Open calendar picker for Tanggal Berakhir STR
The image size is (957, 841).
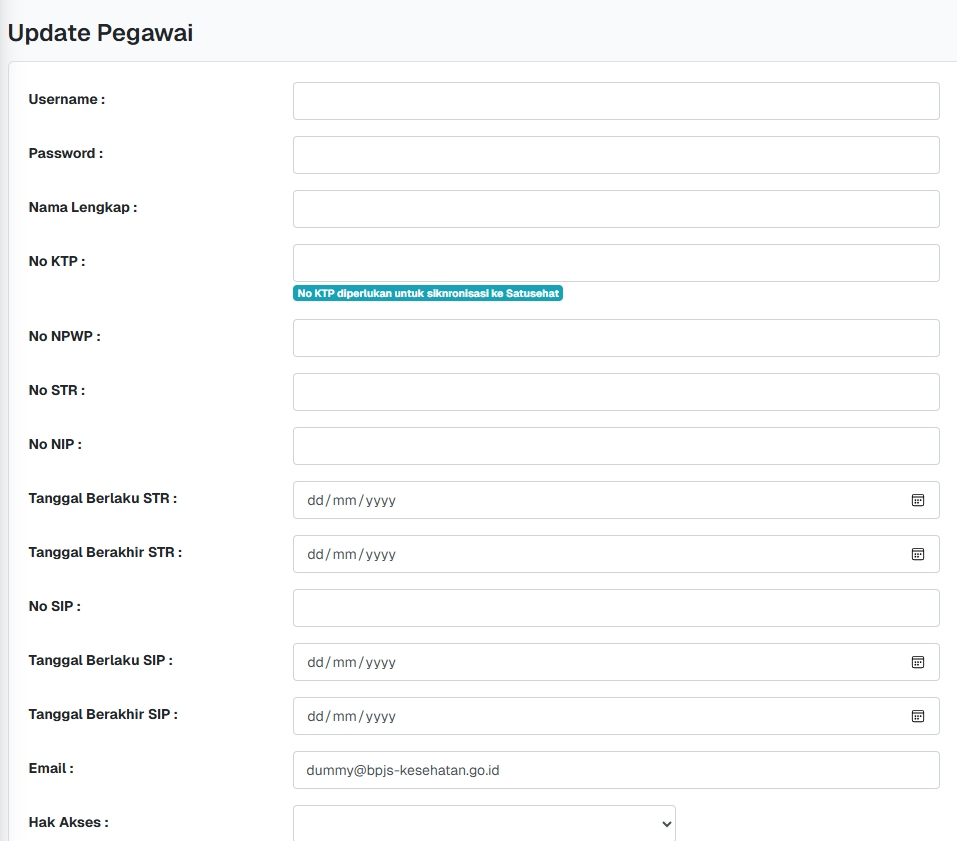(917, 554)
